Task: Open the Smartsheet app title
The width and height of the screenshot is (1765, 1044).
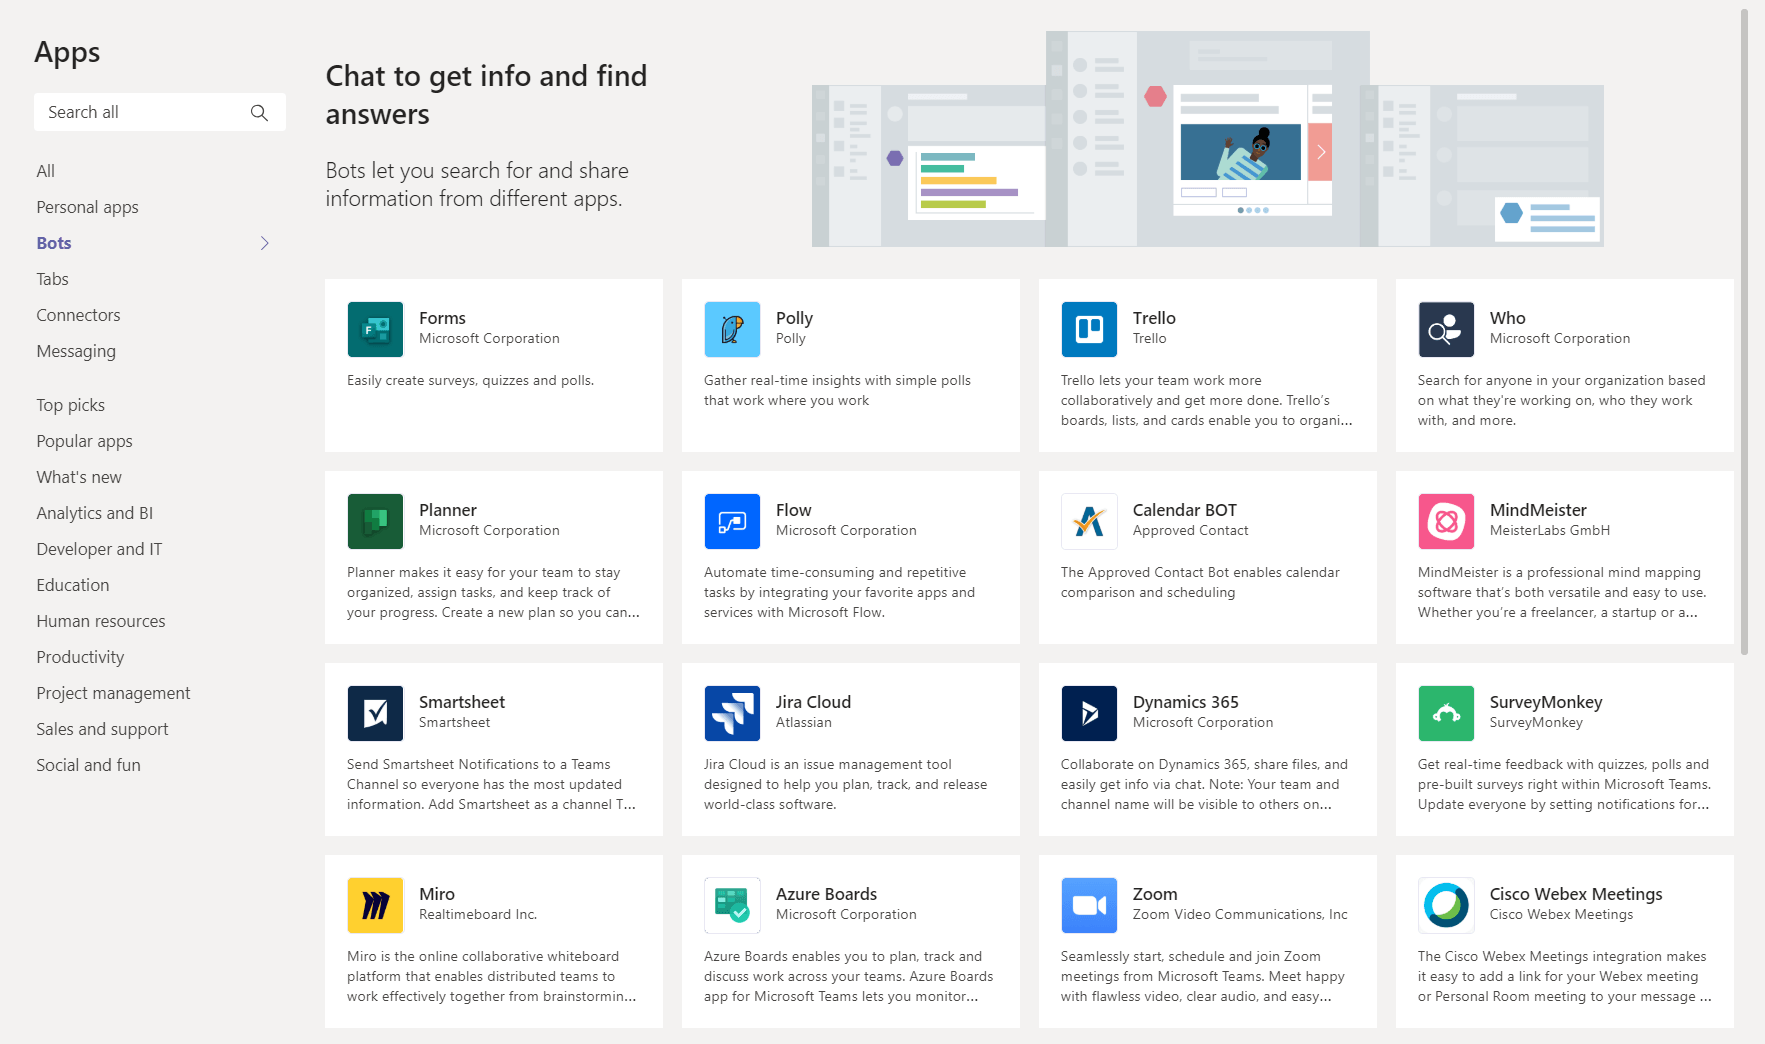Action: (462, 702)
